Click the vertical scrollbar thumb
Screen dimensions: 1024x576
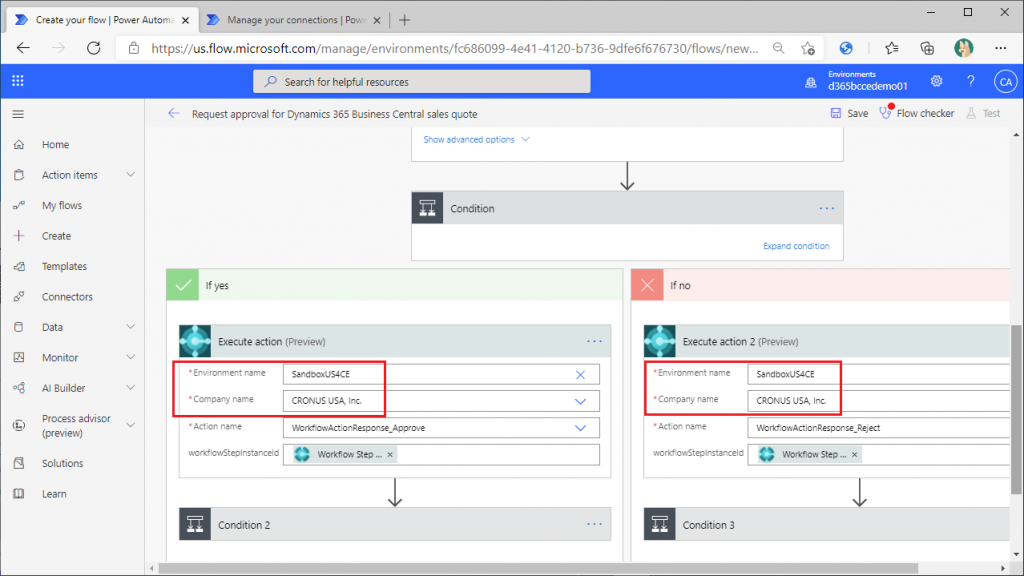point(1016,409)
